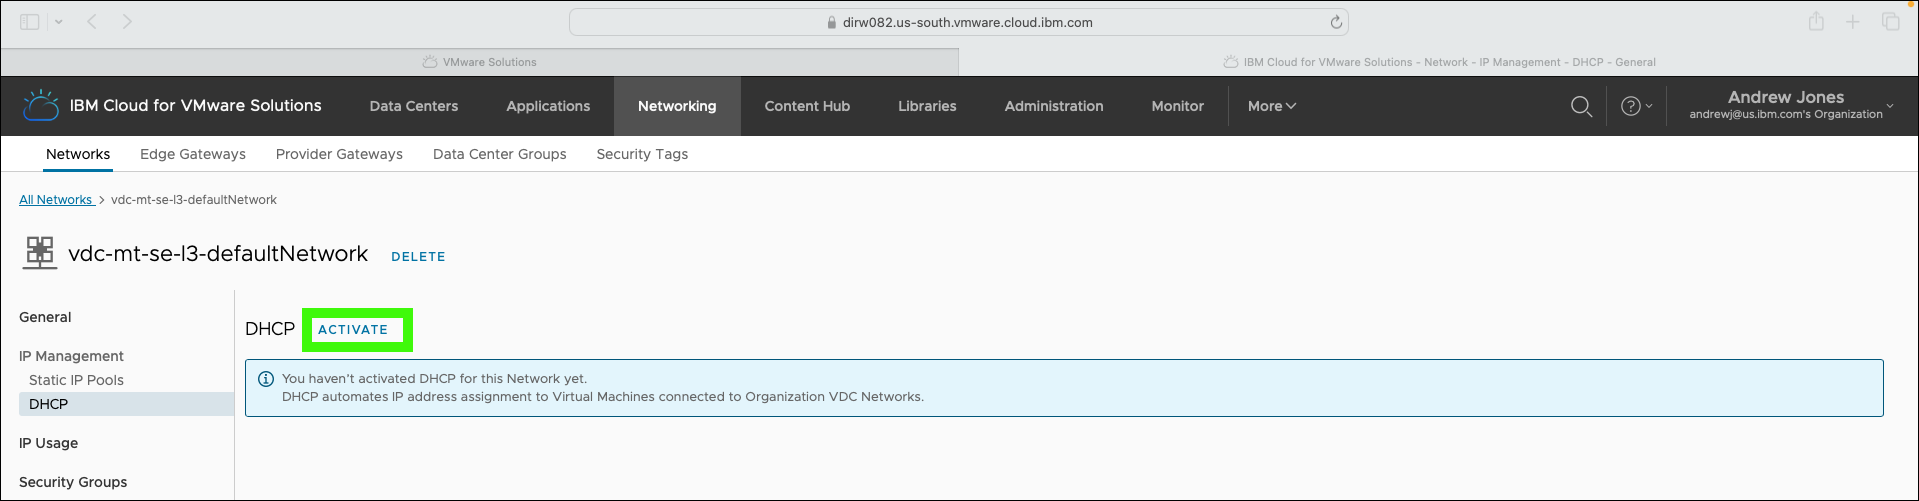Click the browser sidebar toggle icon
Screen dimensions: 1919x501
(x=30, y=22)
